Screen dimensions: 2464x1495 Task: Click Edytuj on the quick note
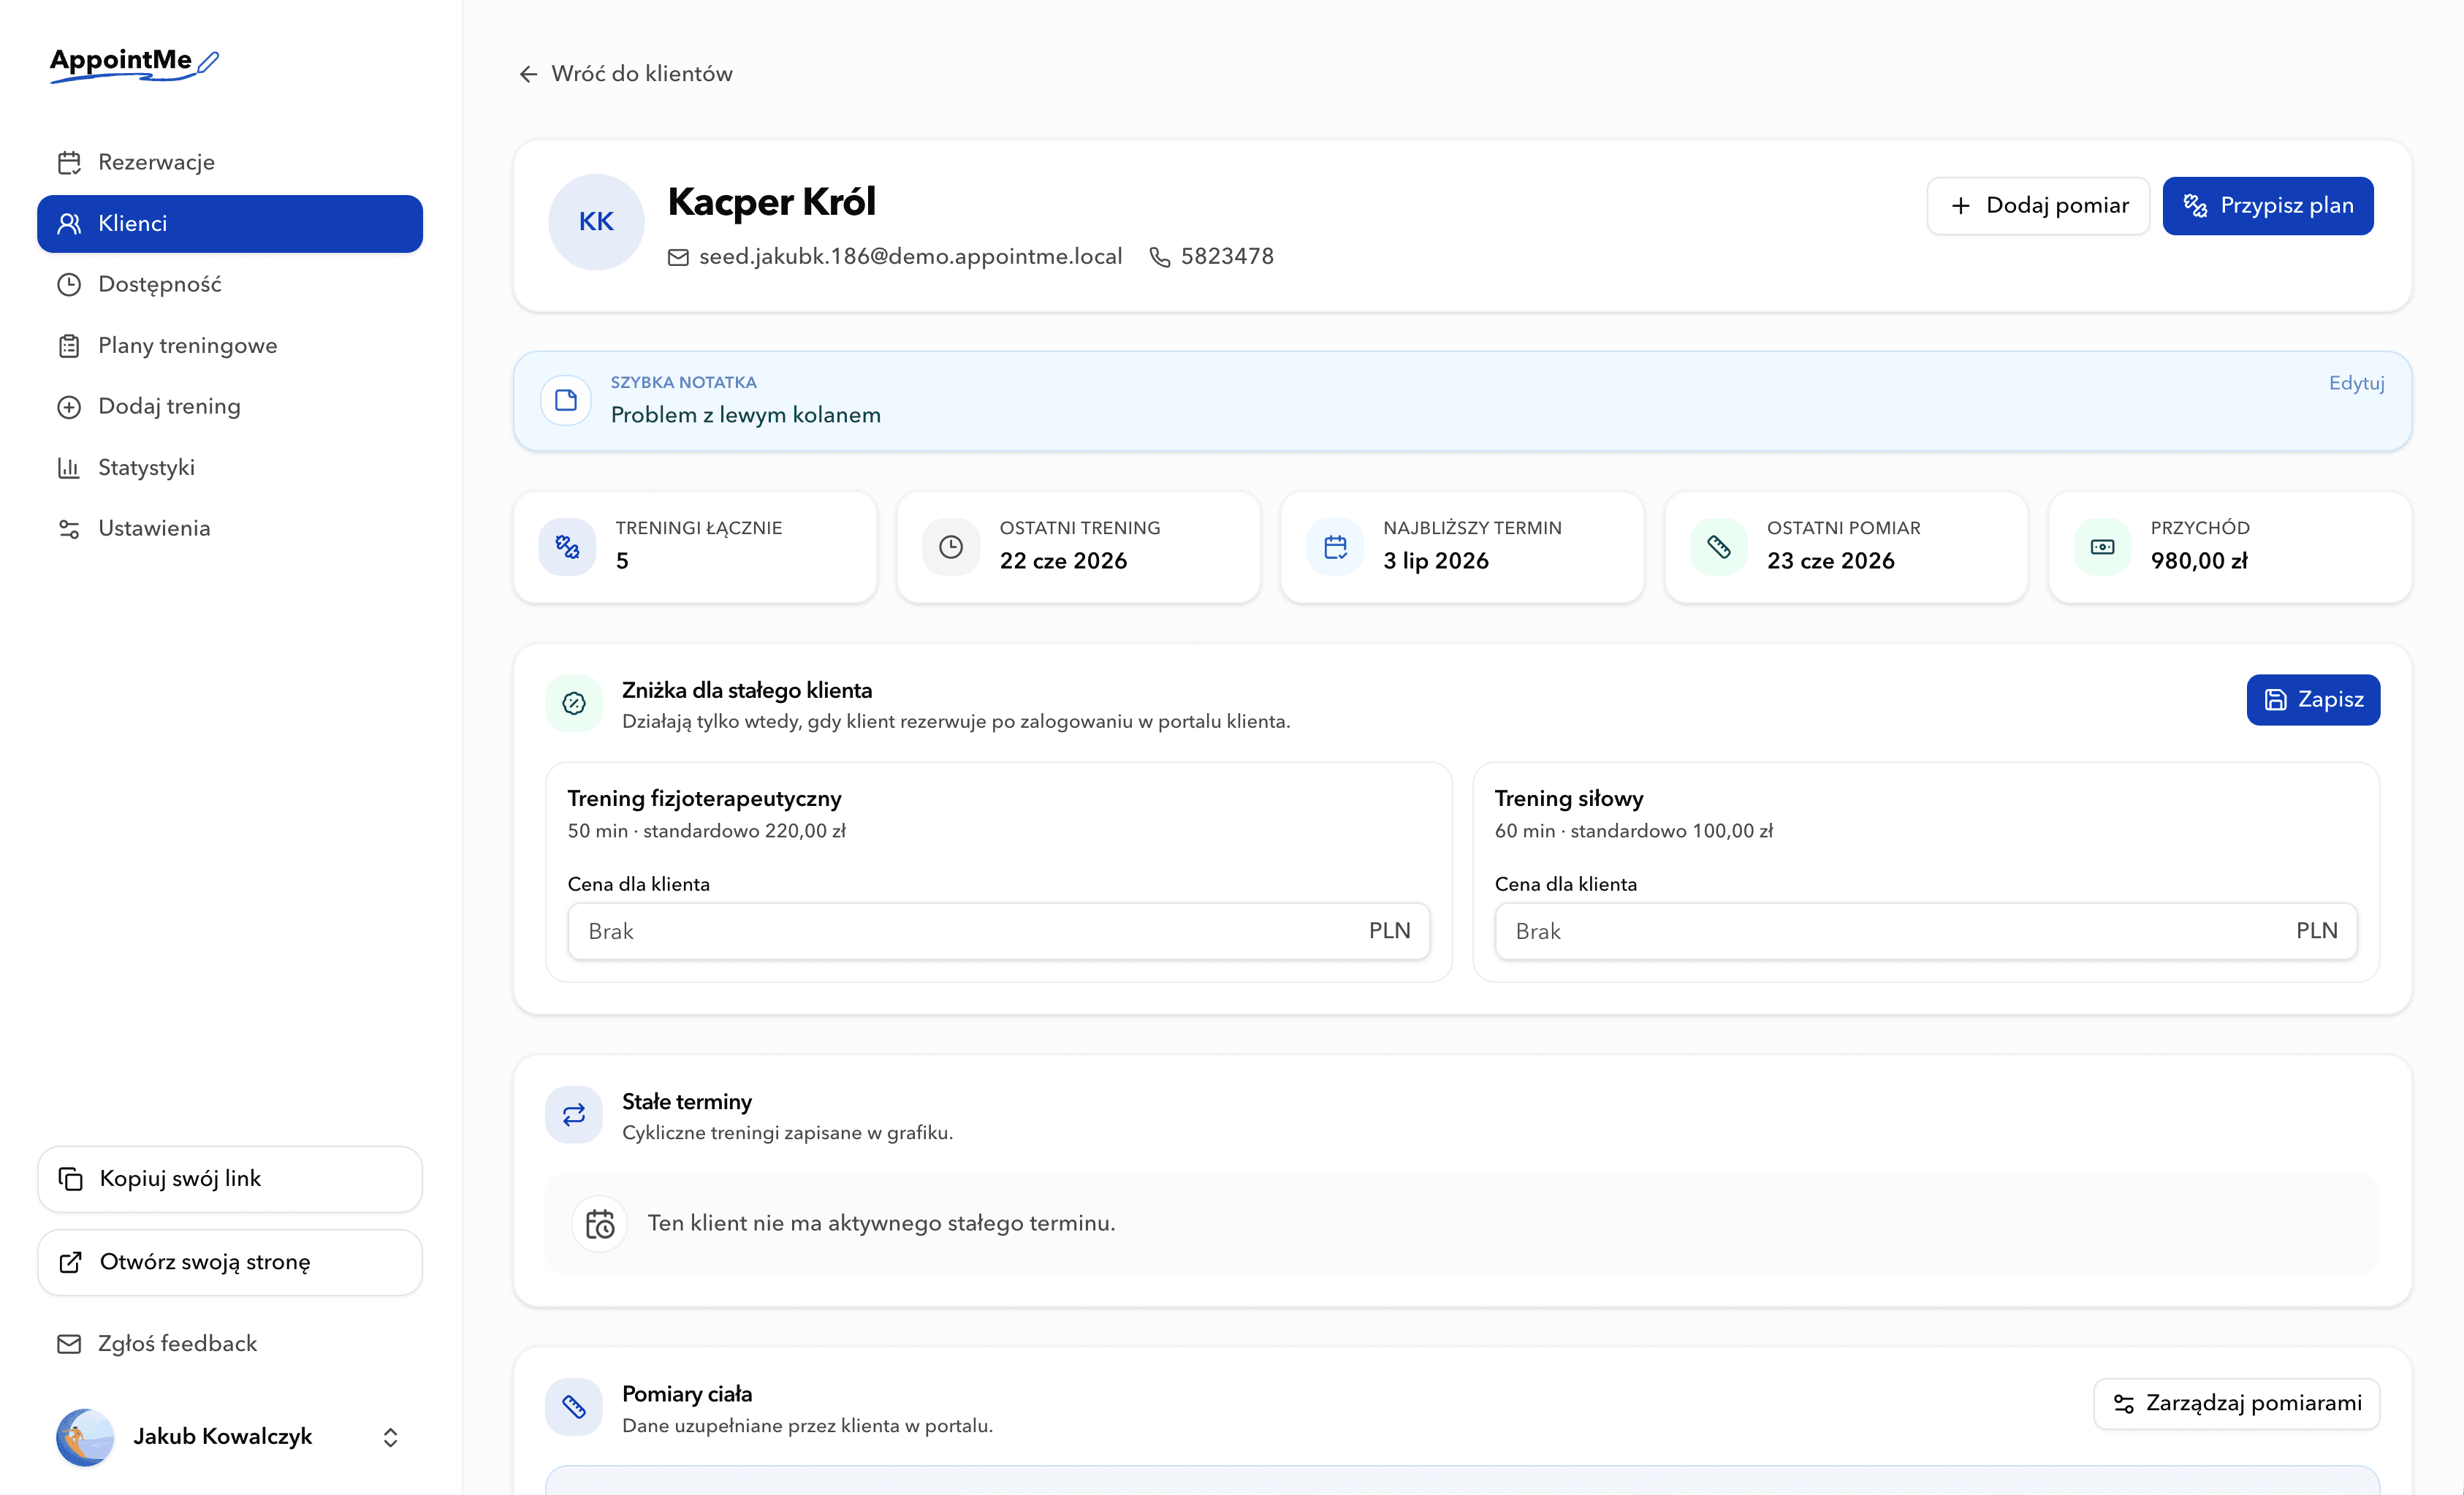2356,383
